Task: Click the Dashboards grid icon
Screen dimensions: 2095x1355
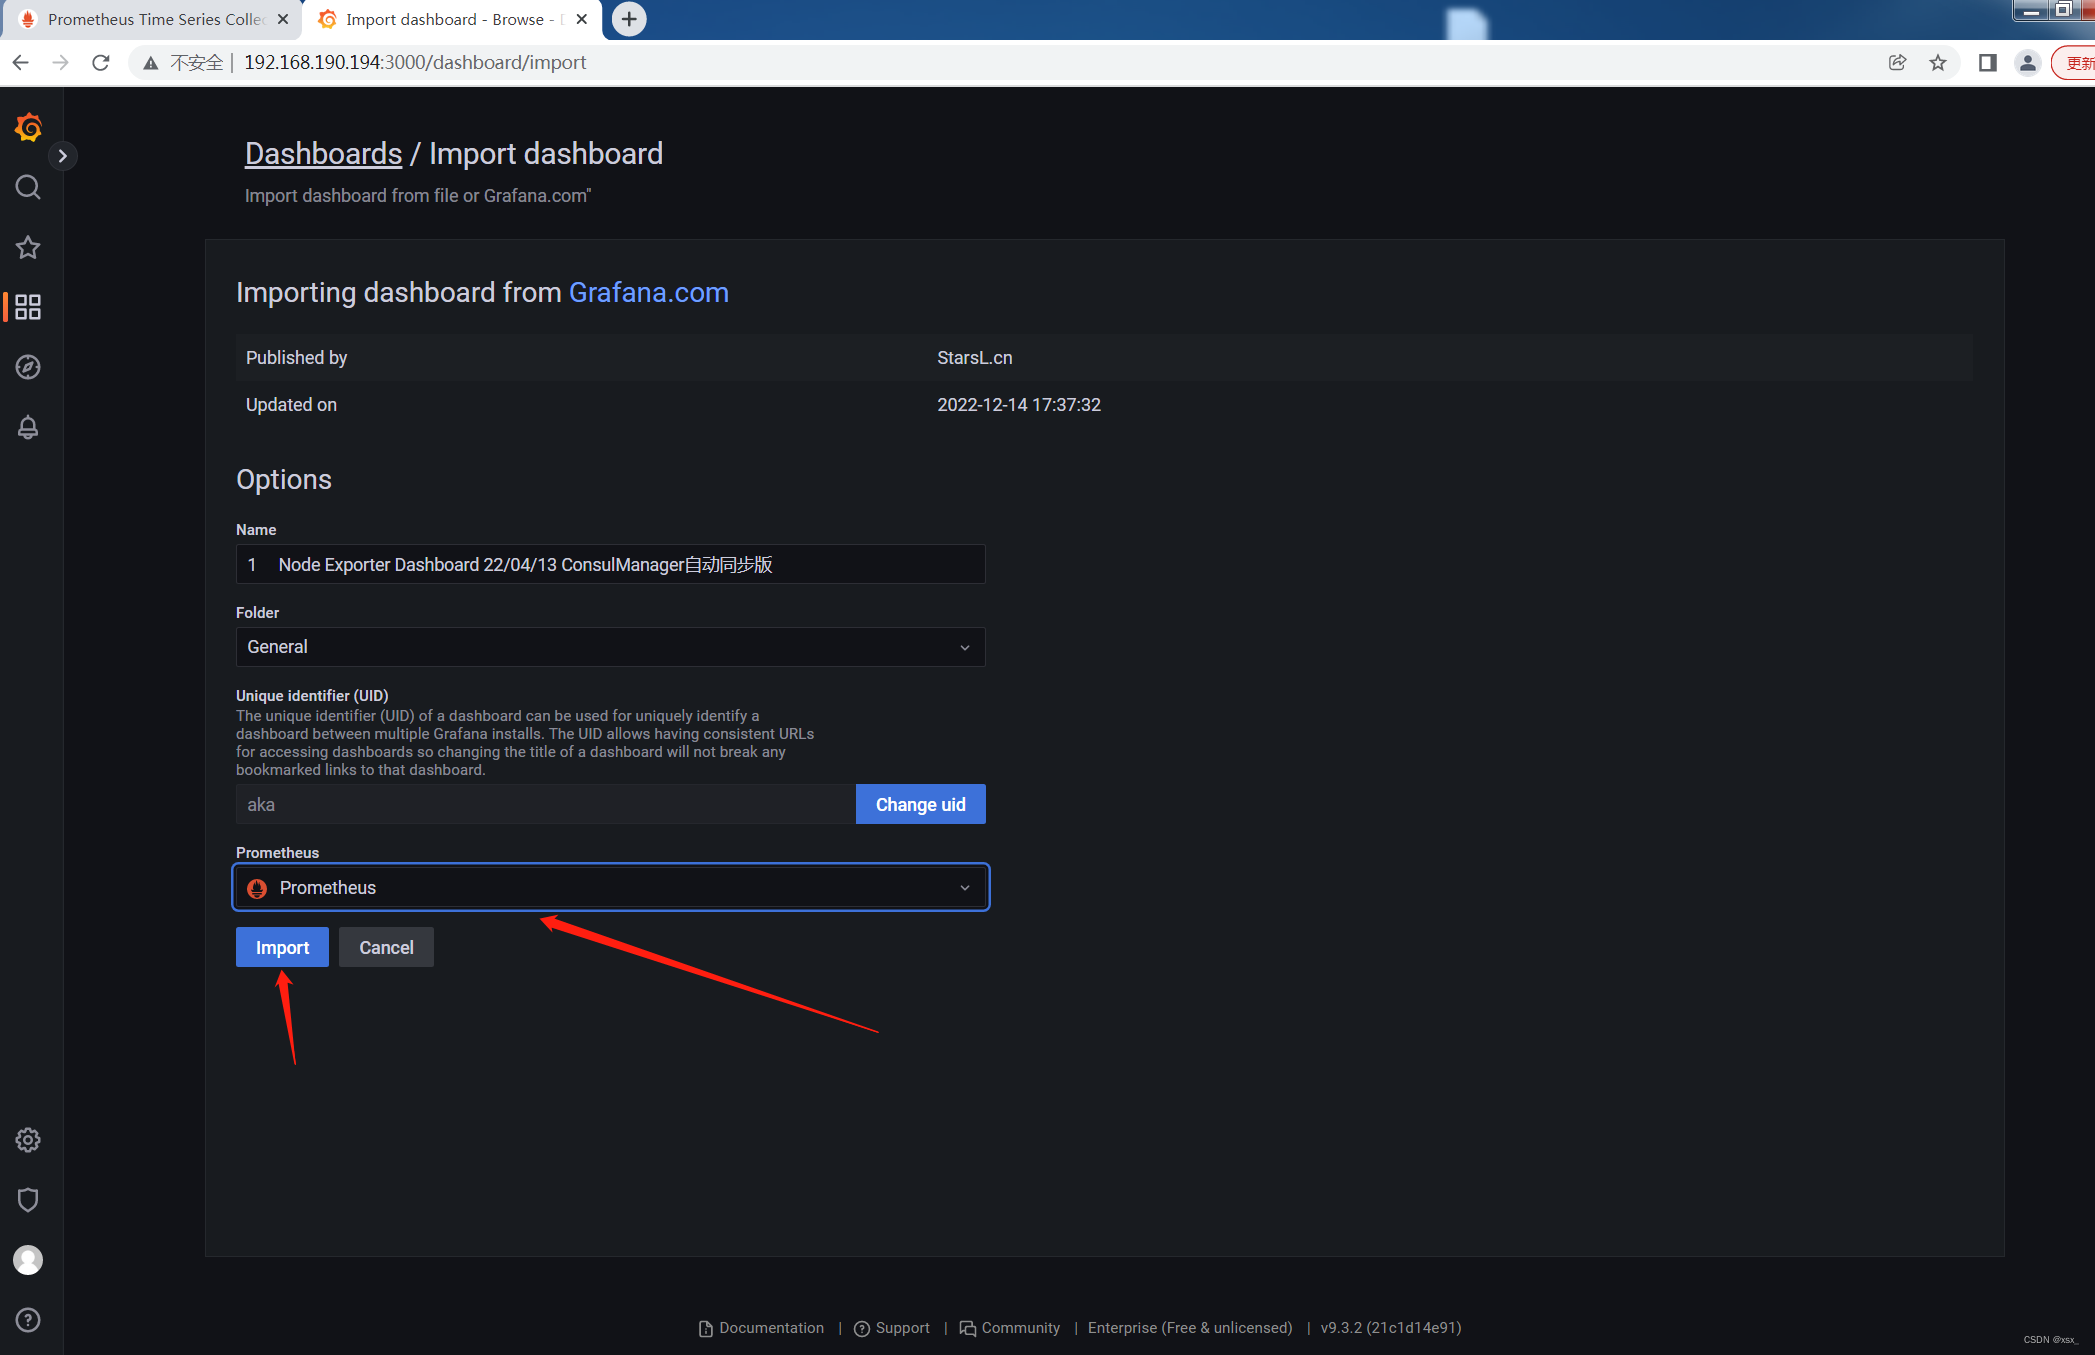Action: (27, 307)
